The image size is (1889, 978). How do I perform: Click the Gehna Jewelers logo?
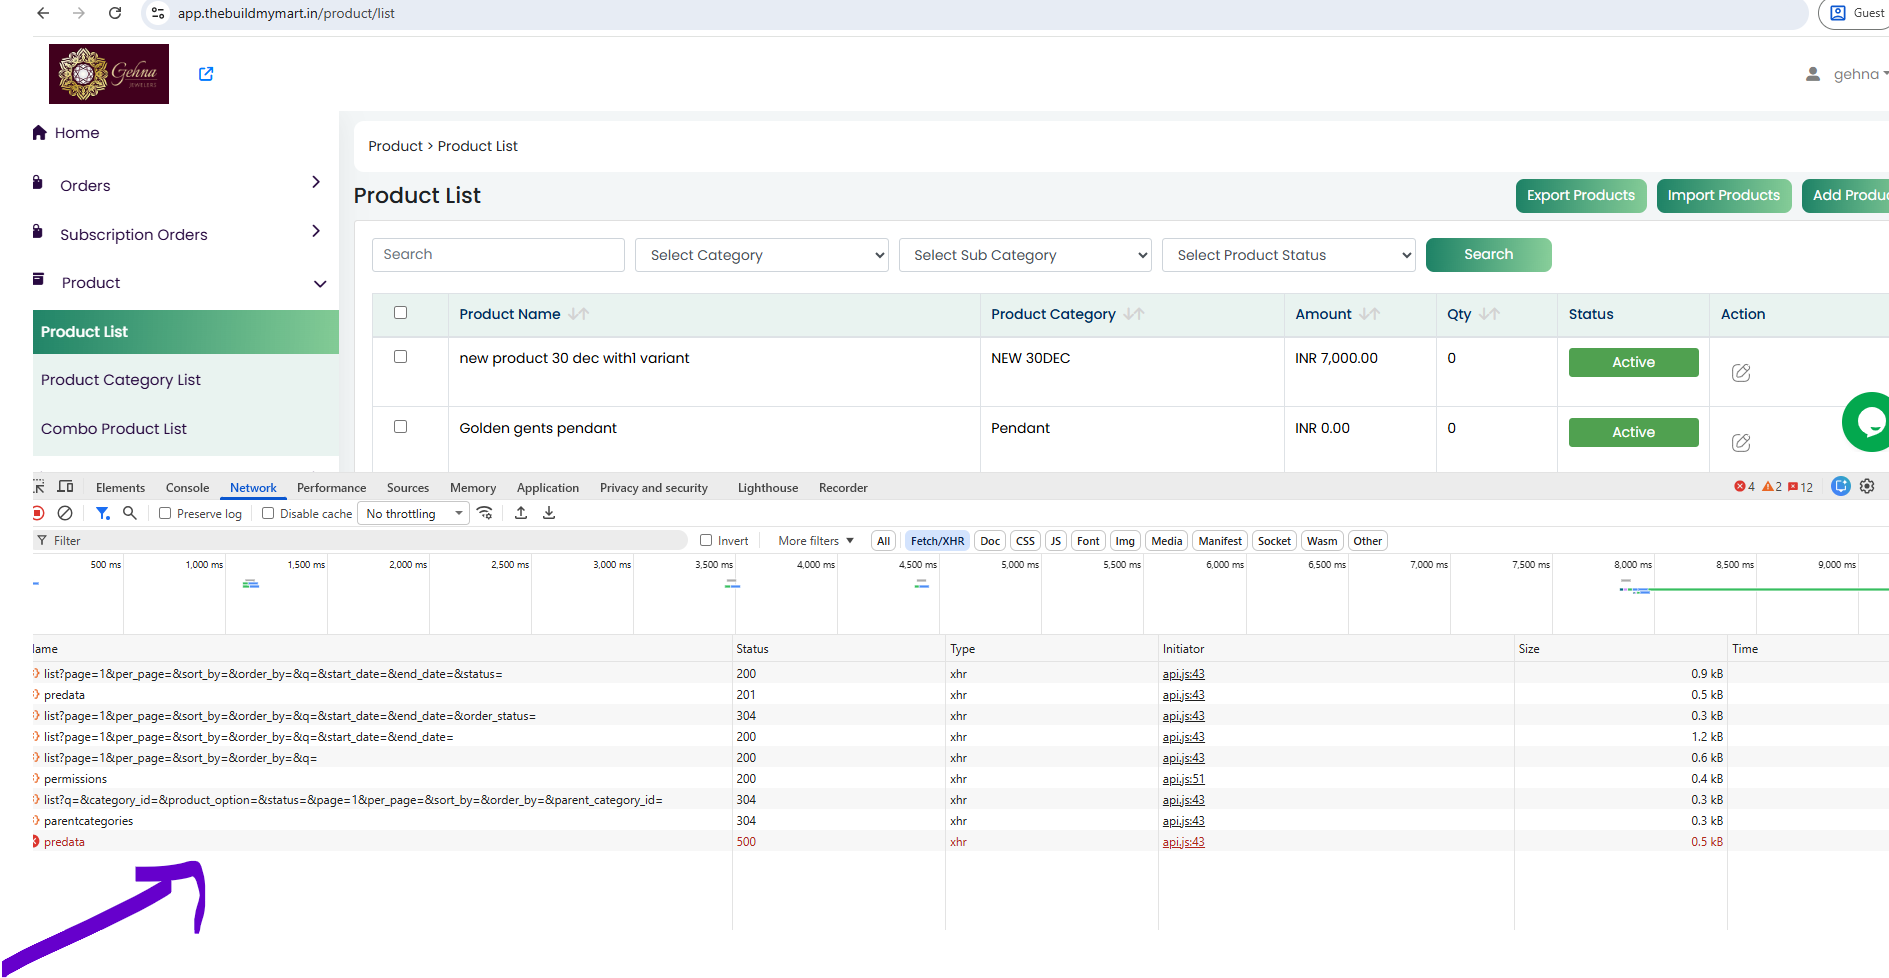click(x=109, y=74)
